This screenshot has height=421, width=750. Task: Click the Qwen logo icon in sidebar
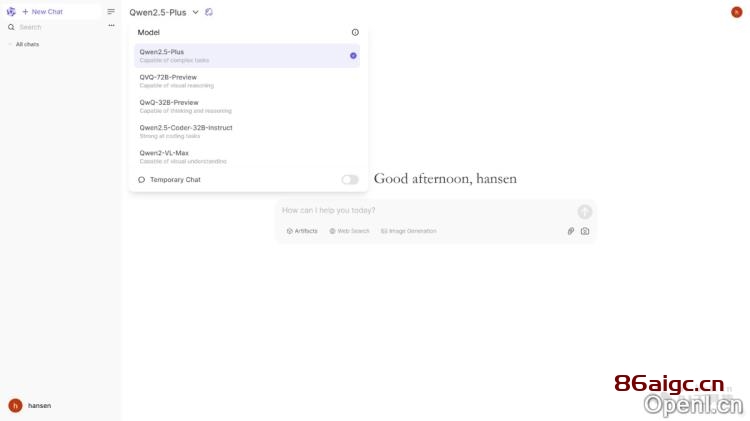point(11,11)
